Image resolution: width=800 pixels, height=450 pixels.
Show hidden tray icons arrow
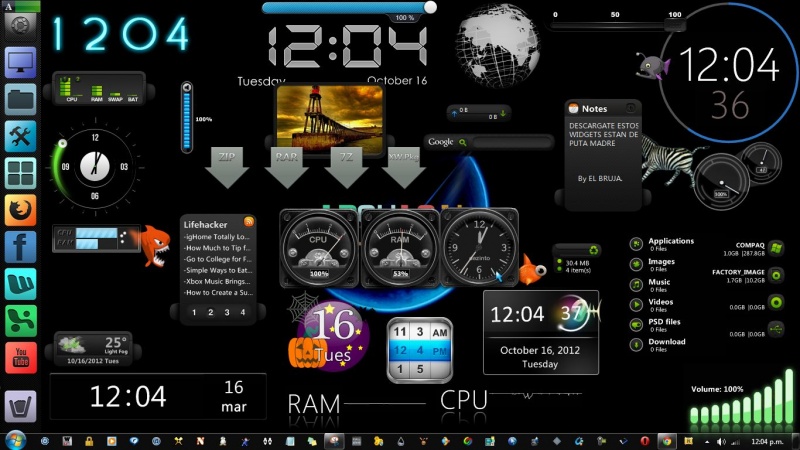[707, 441]
